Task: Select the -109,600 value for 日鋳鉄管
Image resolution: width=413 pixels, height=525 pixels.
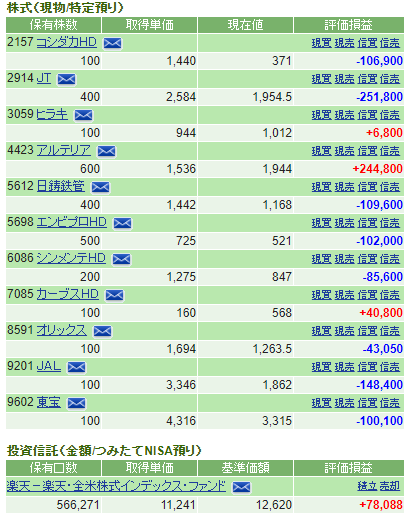Action: click(x=380, y=205)
